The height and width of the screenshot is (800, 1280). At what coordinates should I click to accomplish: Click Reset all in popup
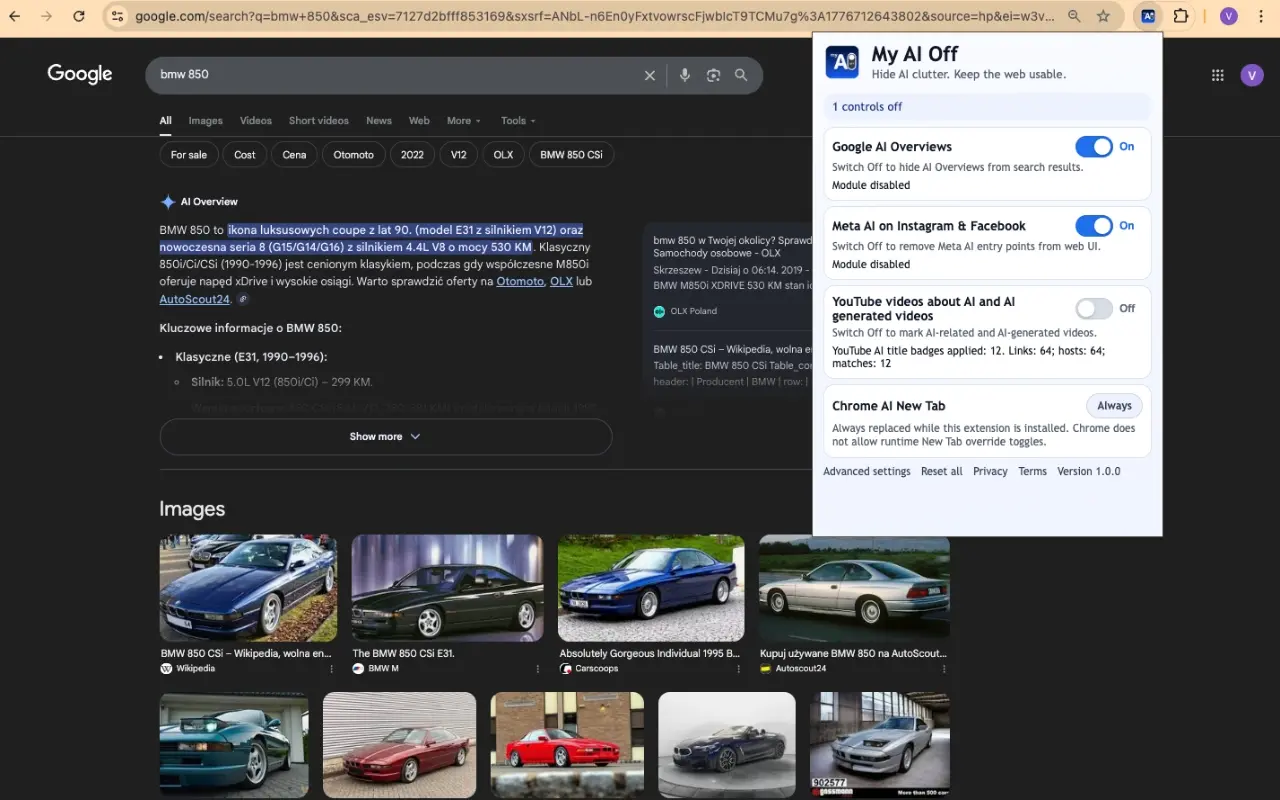pos(942,472)
